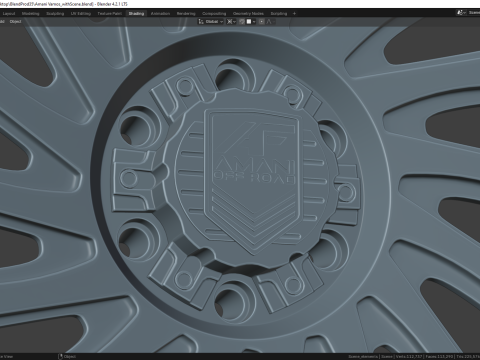Viewport: 480px width, 360px height.
Task: Open the proportional editing falloff icon
Action: pos(270,21)
